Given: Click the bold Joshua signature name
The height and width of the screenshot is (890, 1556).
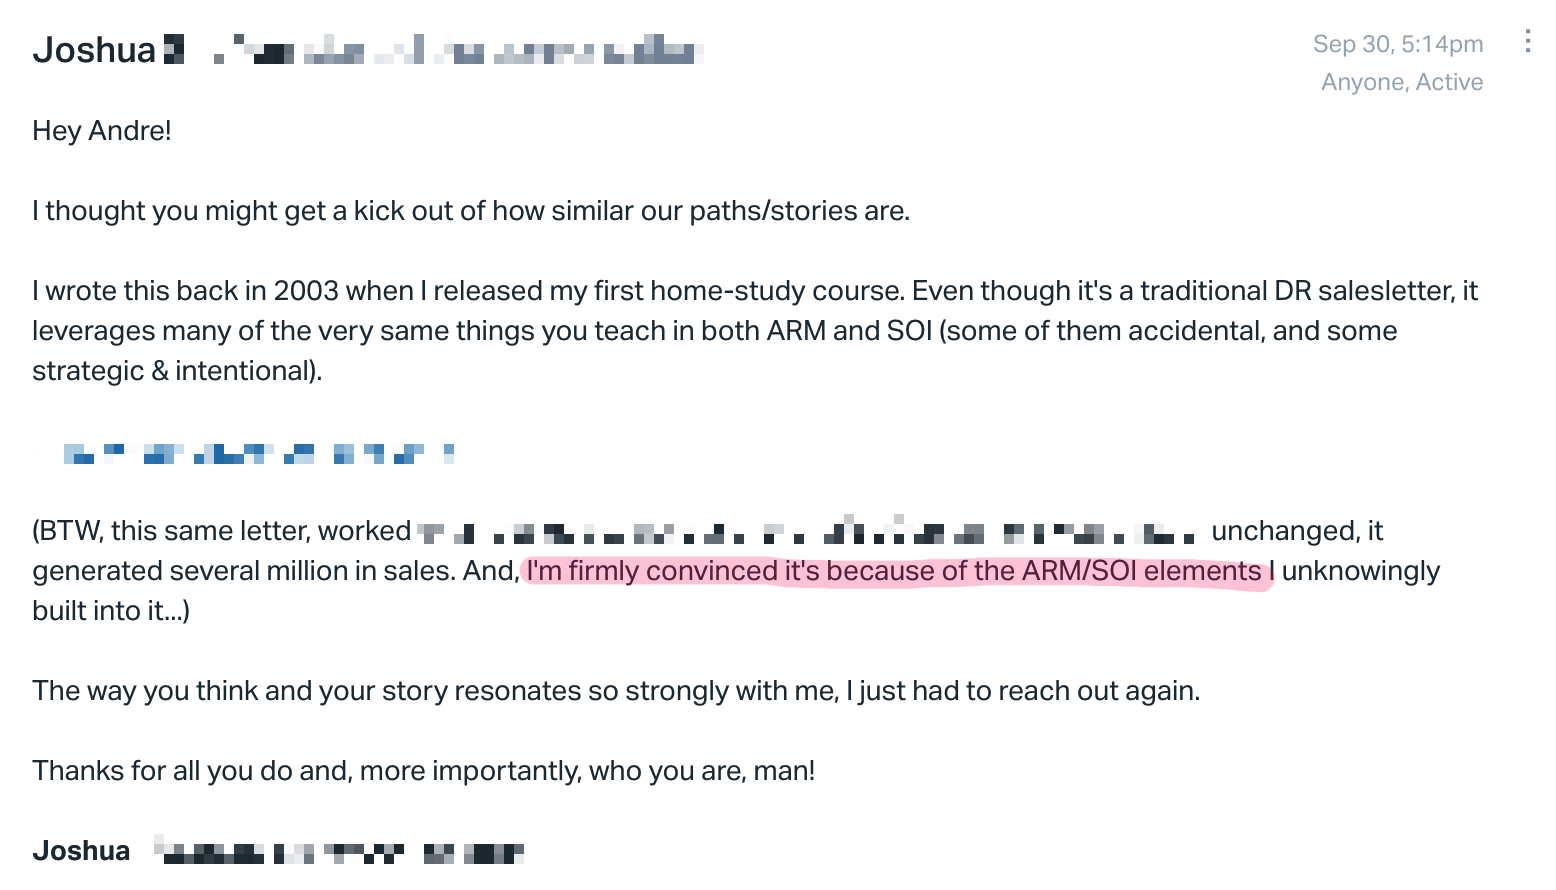Looking at the screenshot, I should point(81,851).
